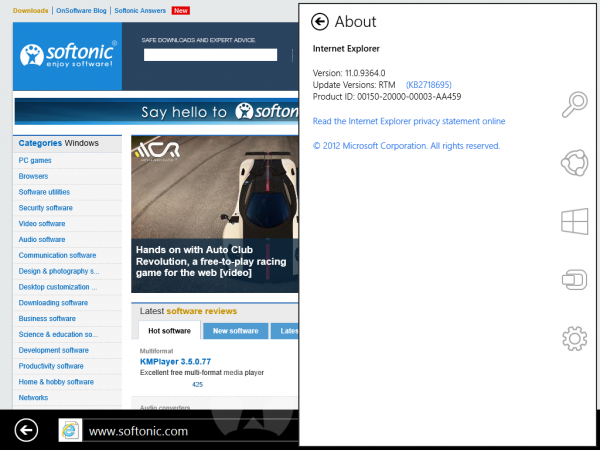Open the Communication software category
The image size is (600, 450).
point(57,255)
